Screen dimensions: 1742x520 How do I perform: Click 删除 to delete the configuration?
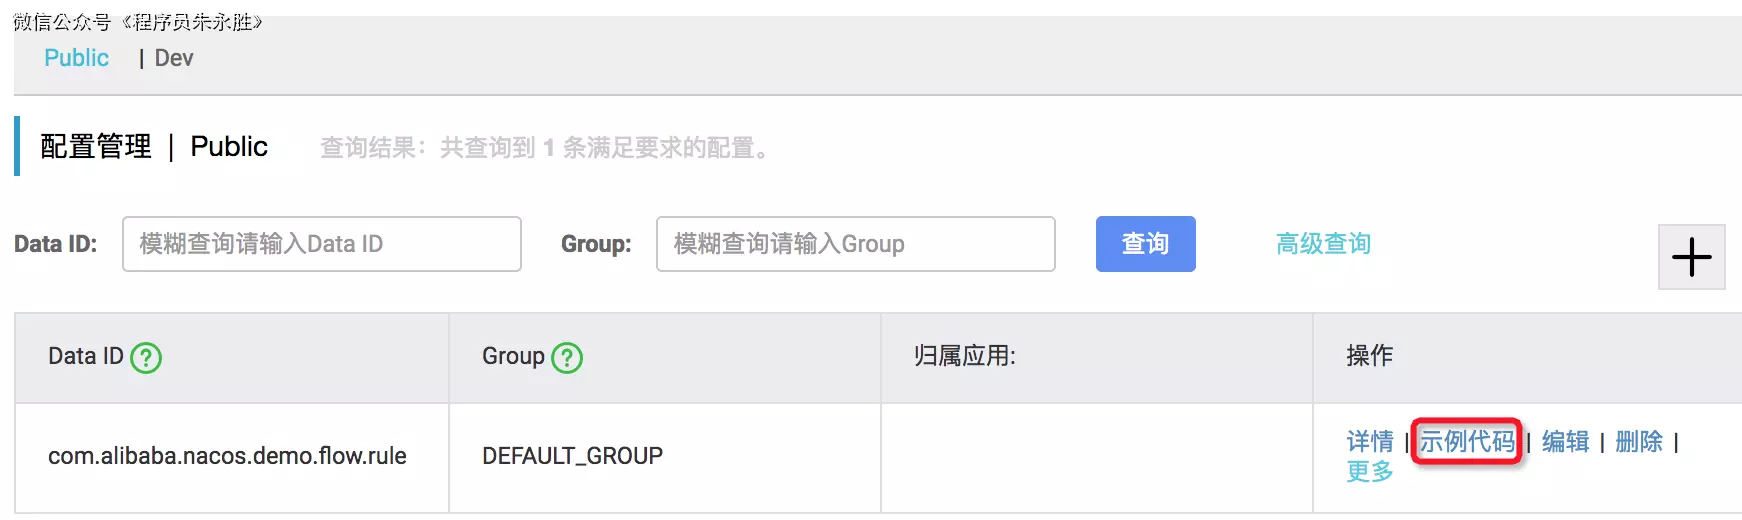tap(1638, 441)
